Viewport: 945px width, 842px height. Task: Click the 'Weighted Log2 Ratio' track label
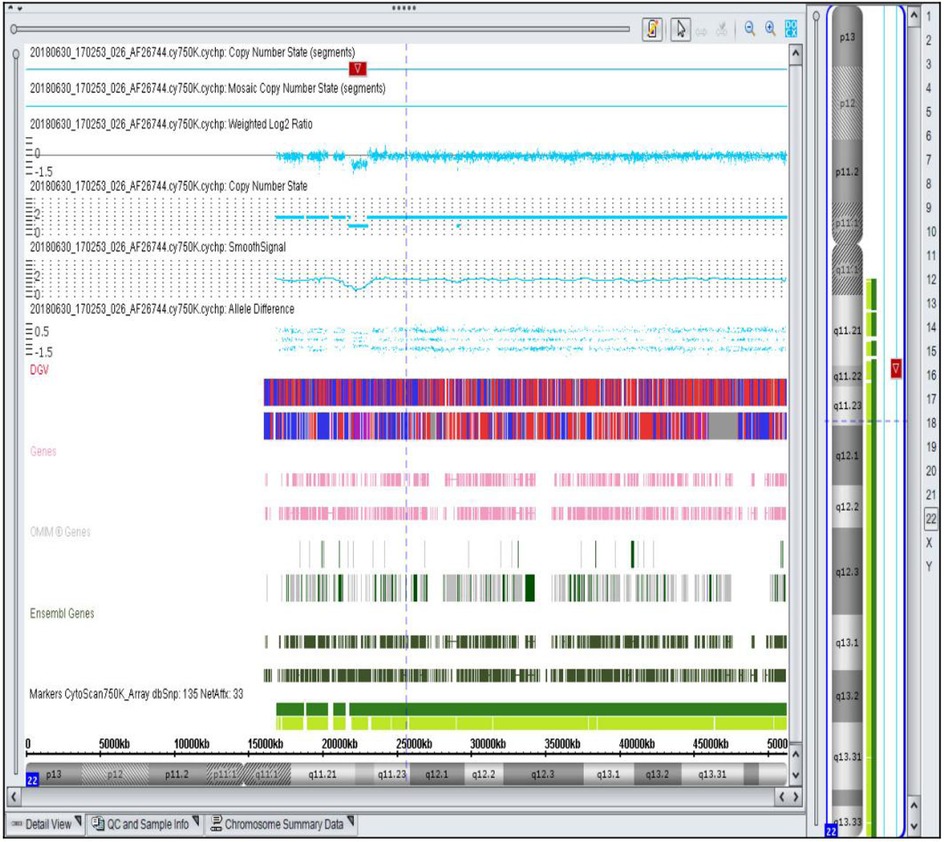[x=171, y=124]
